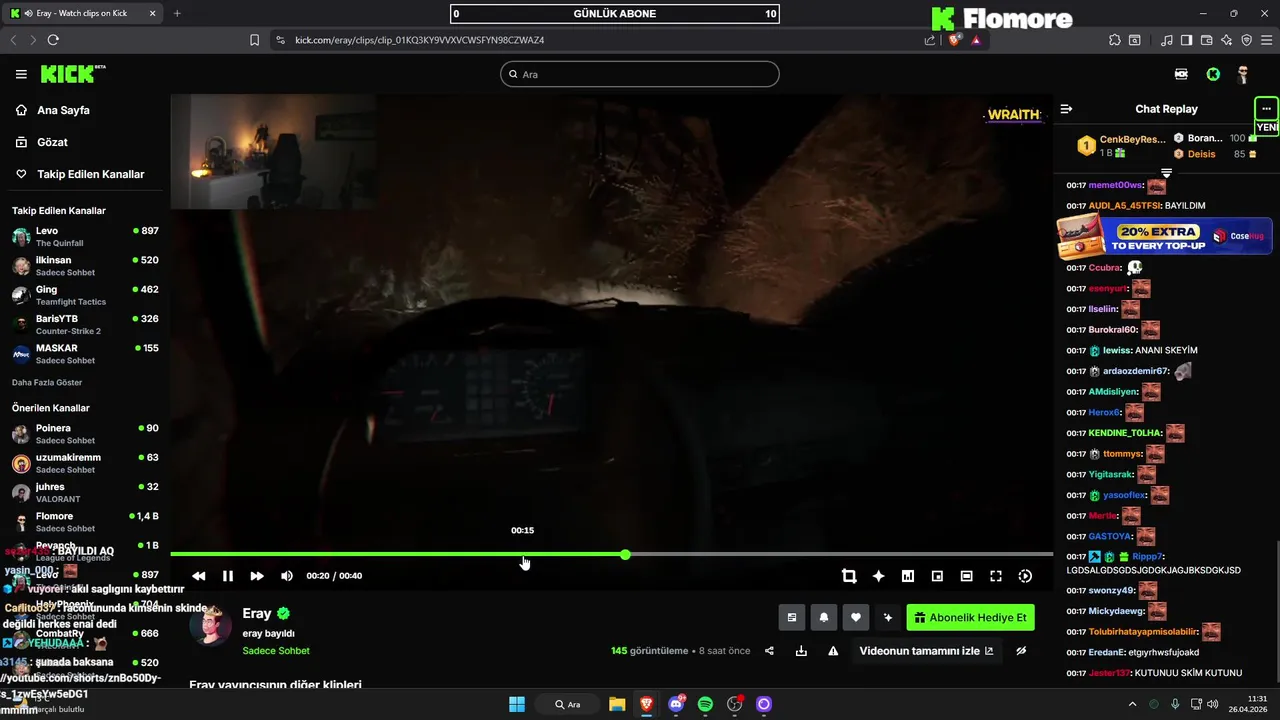Image resolution: width=1280 pixels, height=720 pixels.
Task: Open the stats chart icon in player
Action: tap(908, 576)
